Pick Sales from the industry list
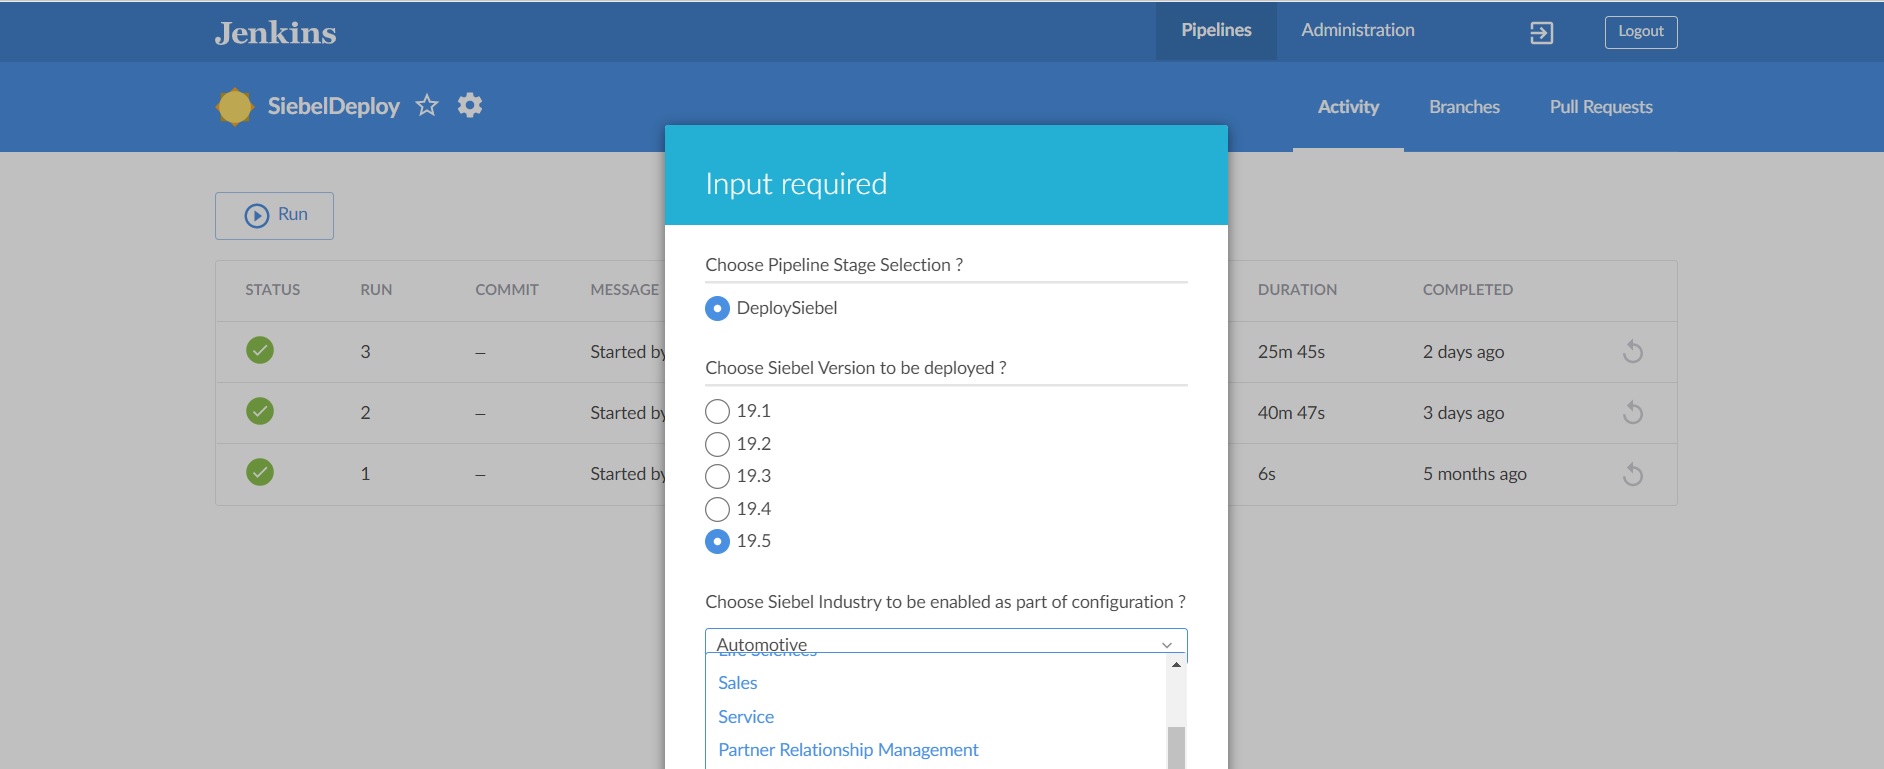 tap(738, 683)
